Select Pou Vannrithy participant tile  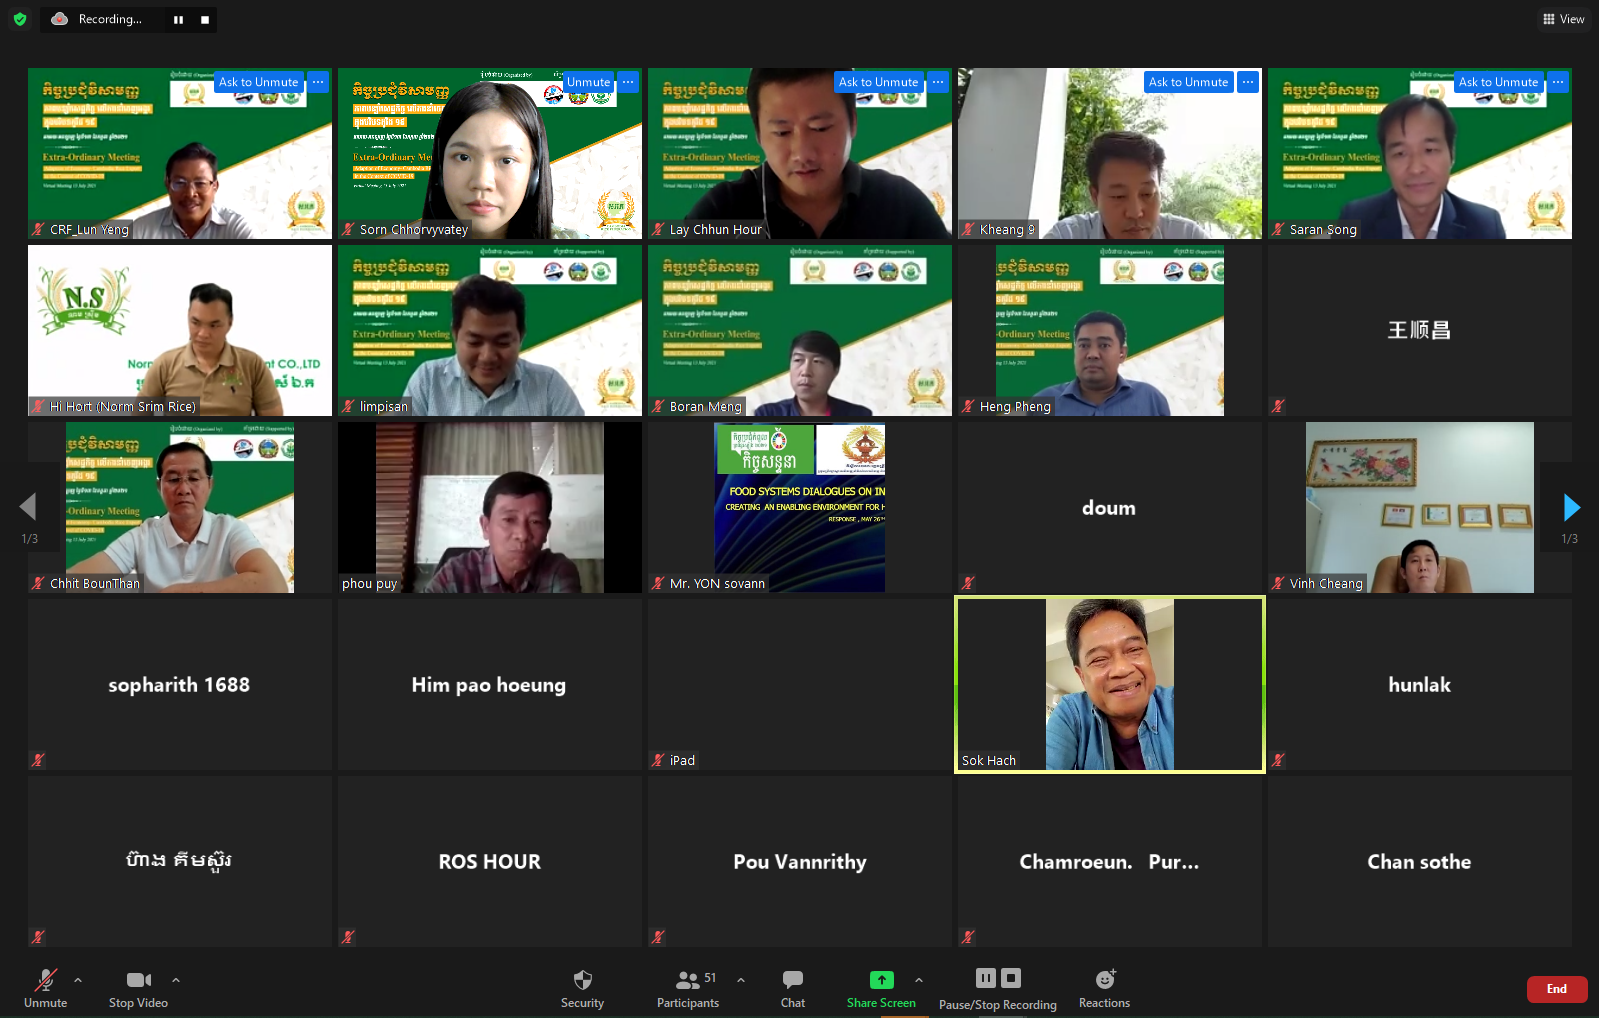point(800,861)
